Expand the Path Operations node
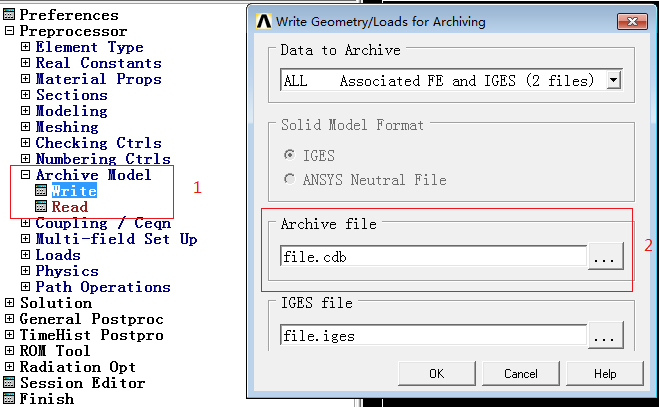This screenshot has width=659, height=407. tap(26, 286)
